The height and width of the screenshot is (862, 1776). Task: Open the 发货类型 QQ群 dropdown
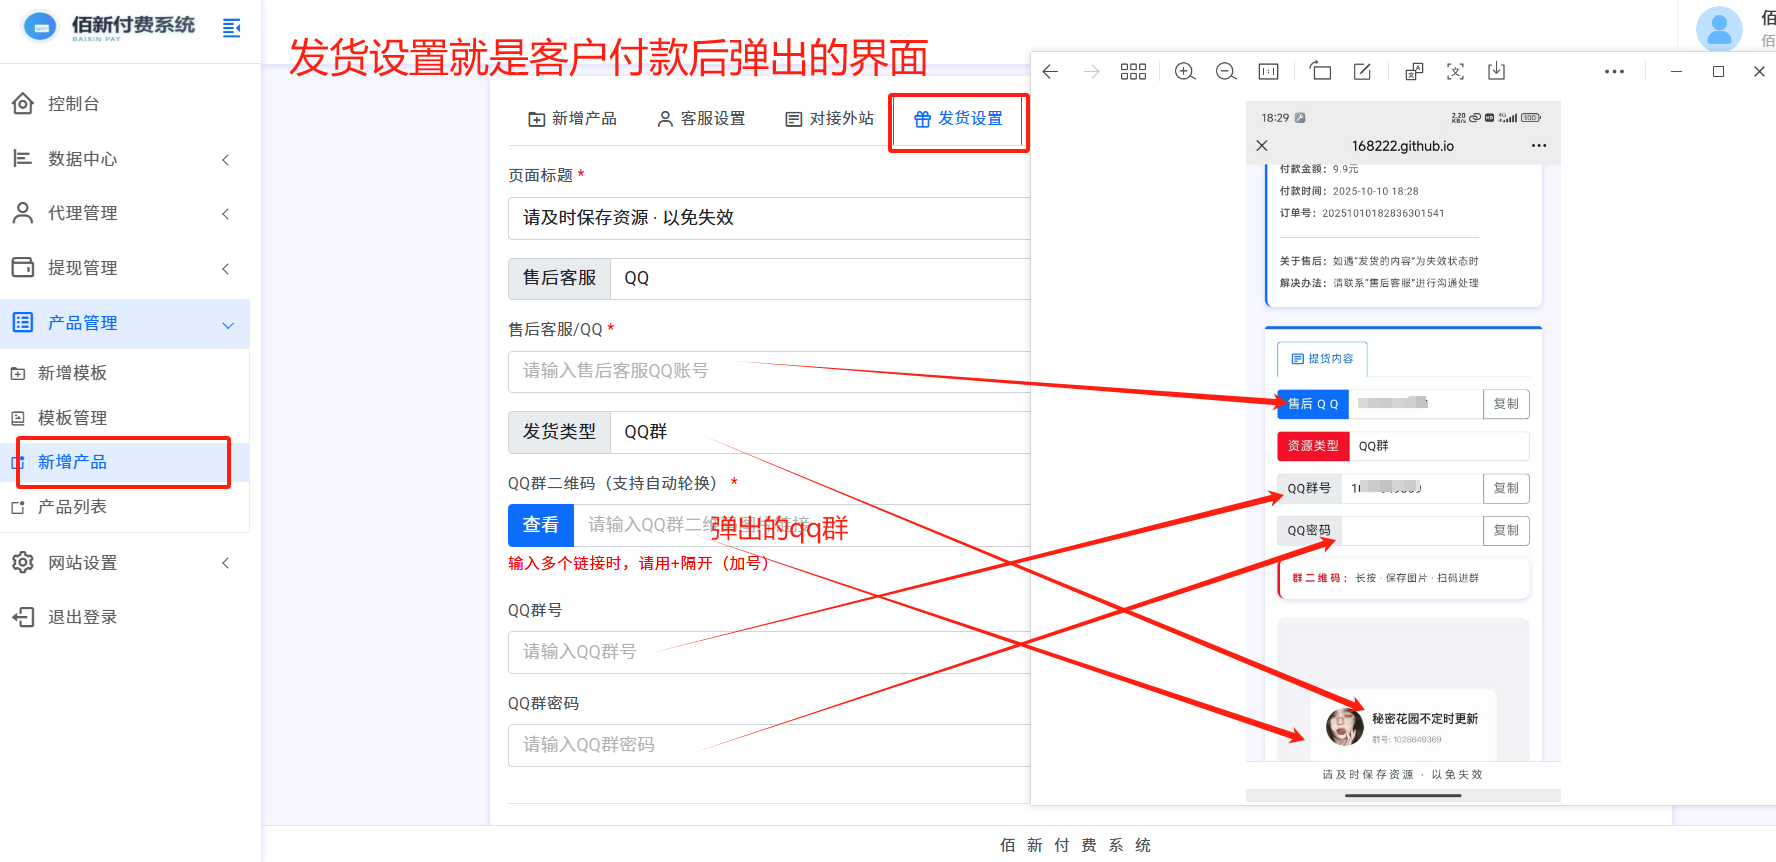point(820,432)
